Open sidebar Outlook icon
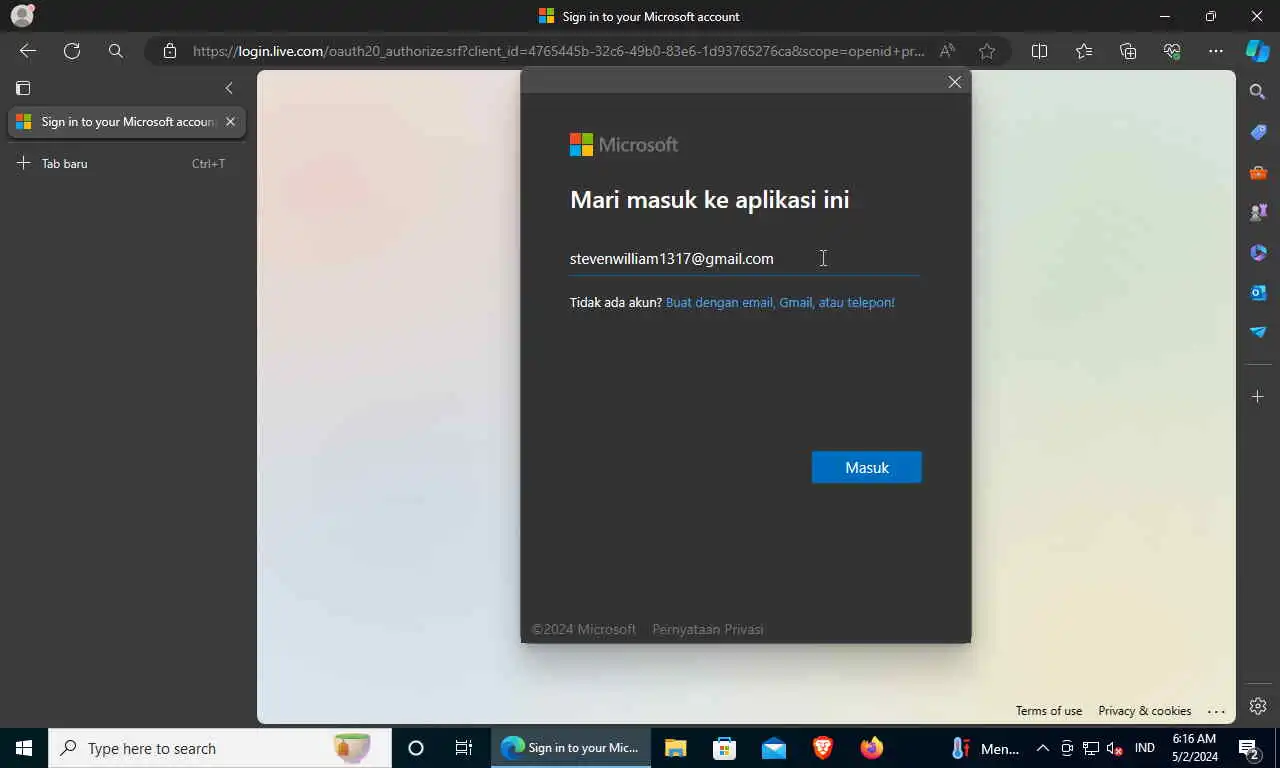The height and width of the screenshot is (768, 1280). pyautogui.click(x=1258, y=292)
